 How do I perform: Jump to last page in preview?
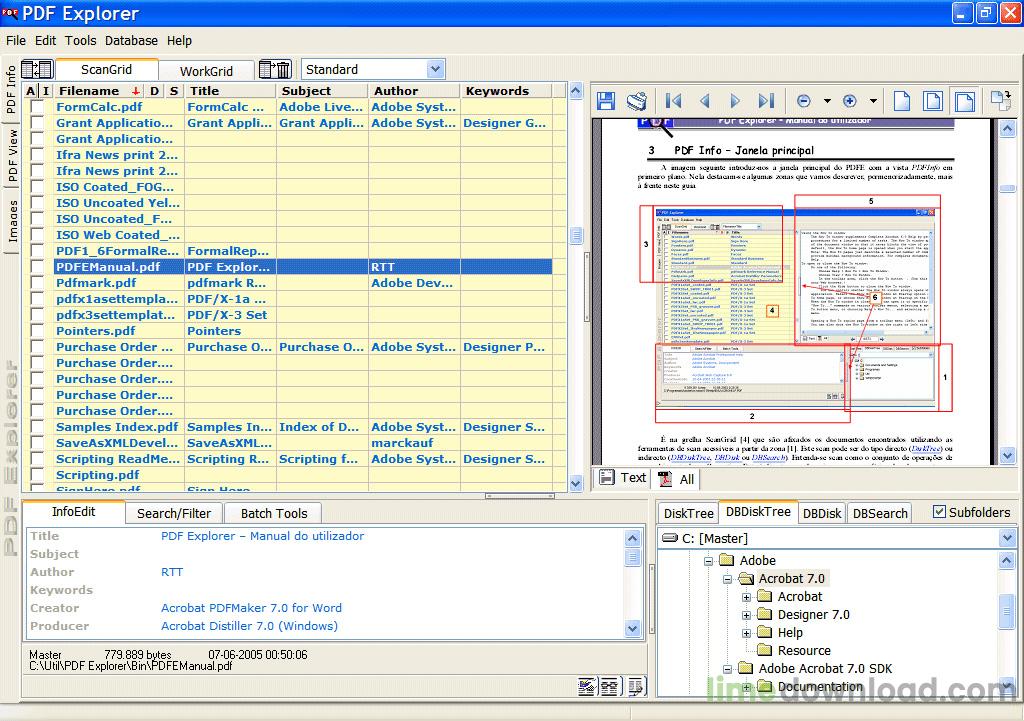click(x=766, y=101)
